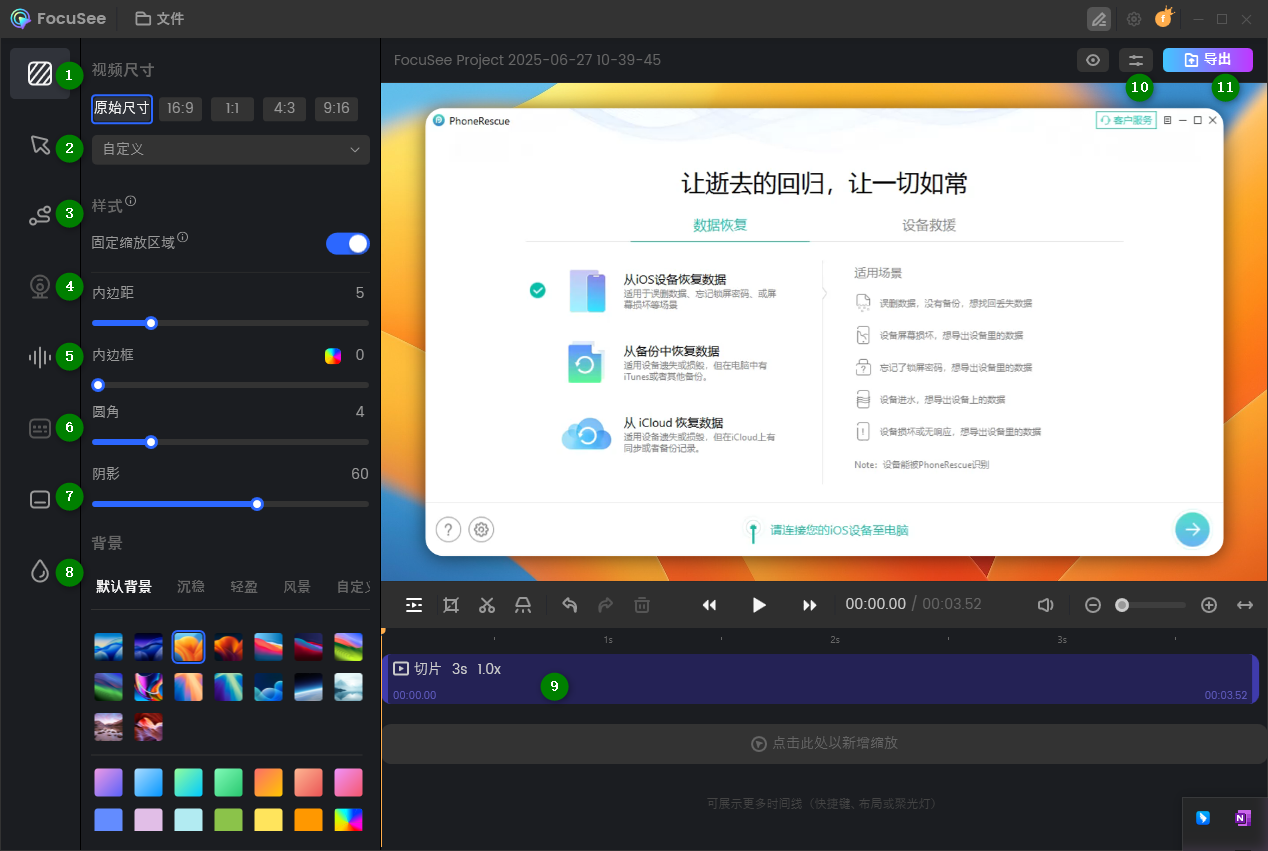Screen dimensions: 1268x851
Task: Open FocuSee settings gear in title bar
Action: (x=1133, y=19)
